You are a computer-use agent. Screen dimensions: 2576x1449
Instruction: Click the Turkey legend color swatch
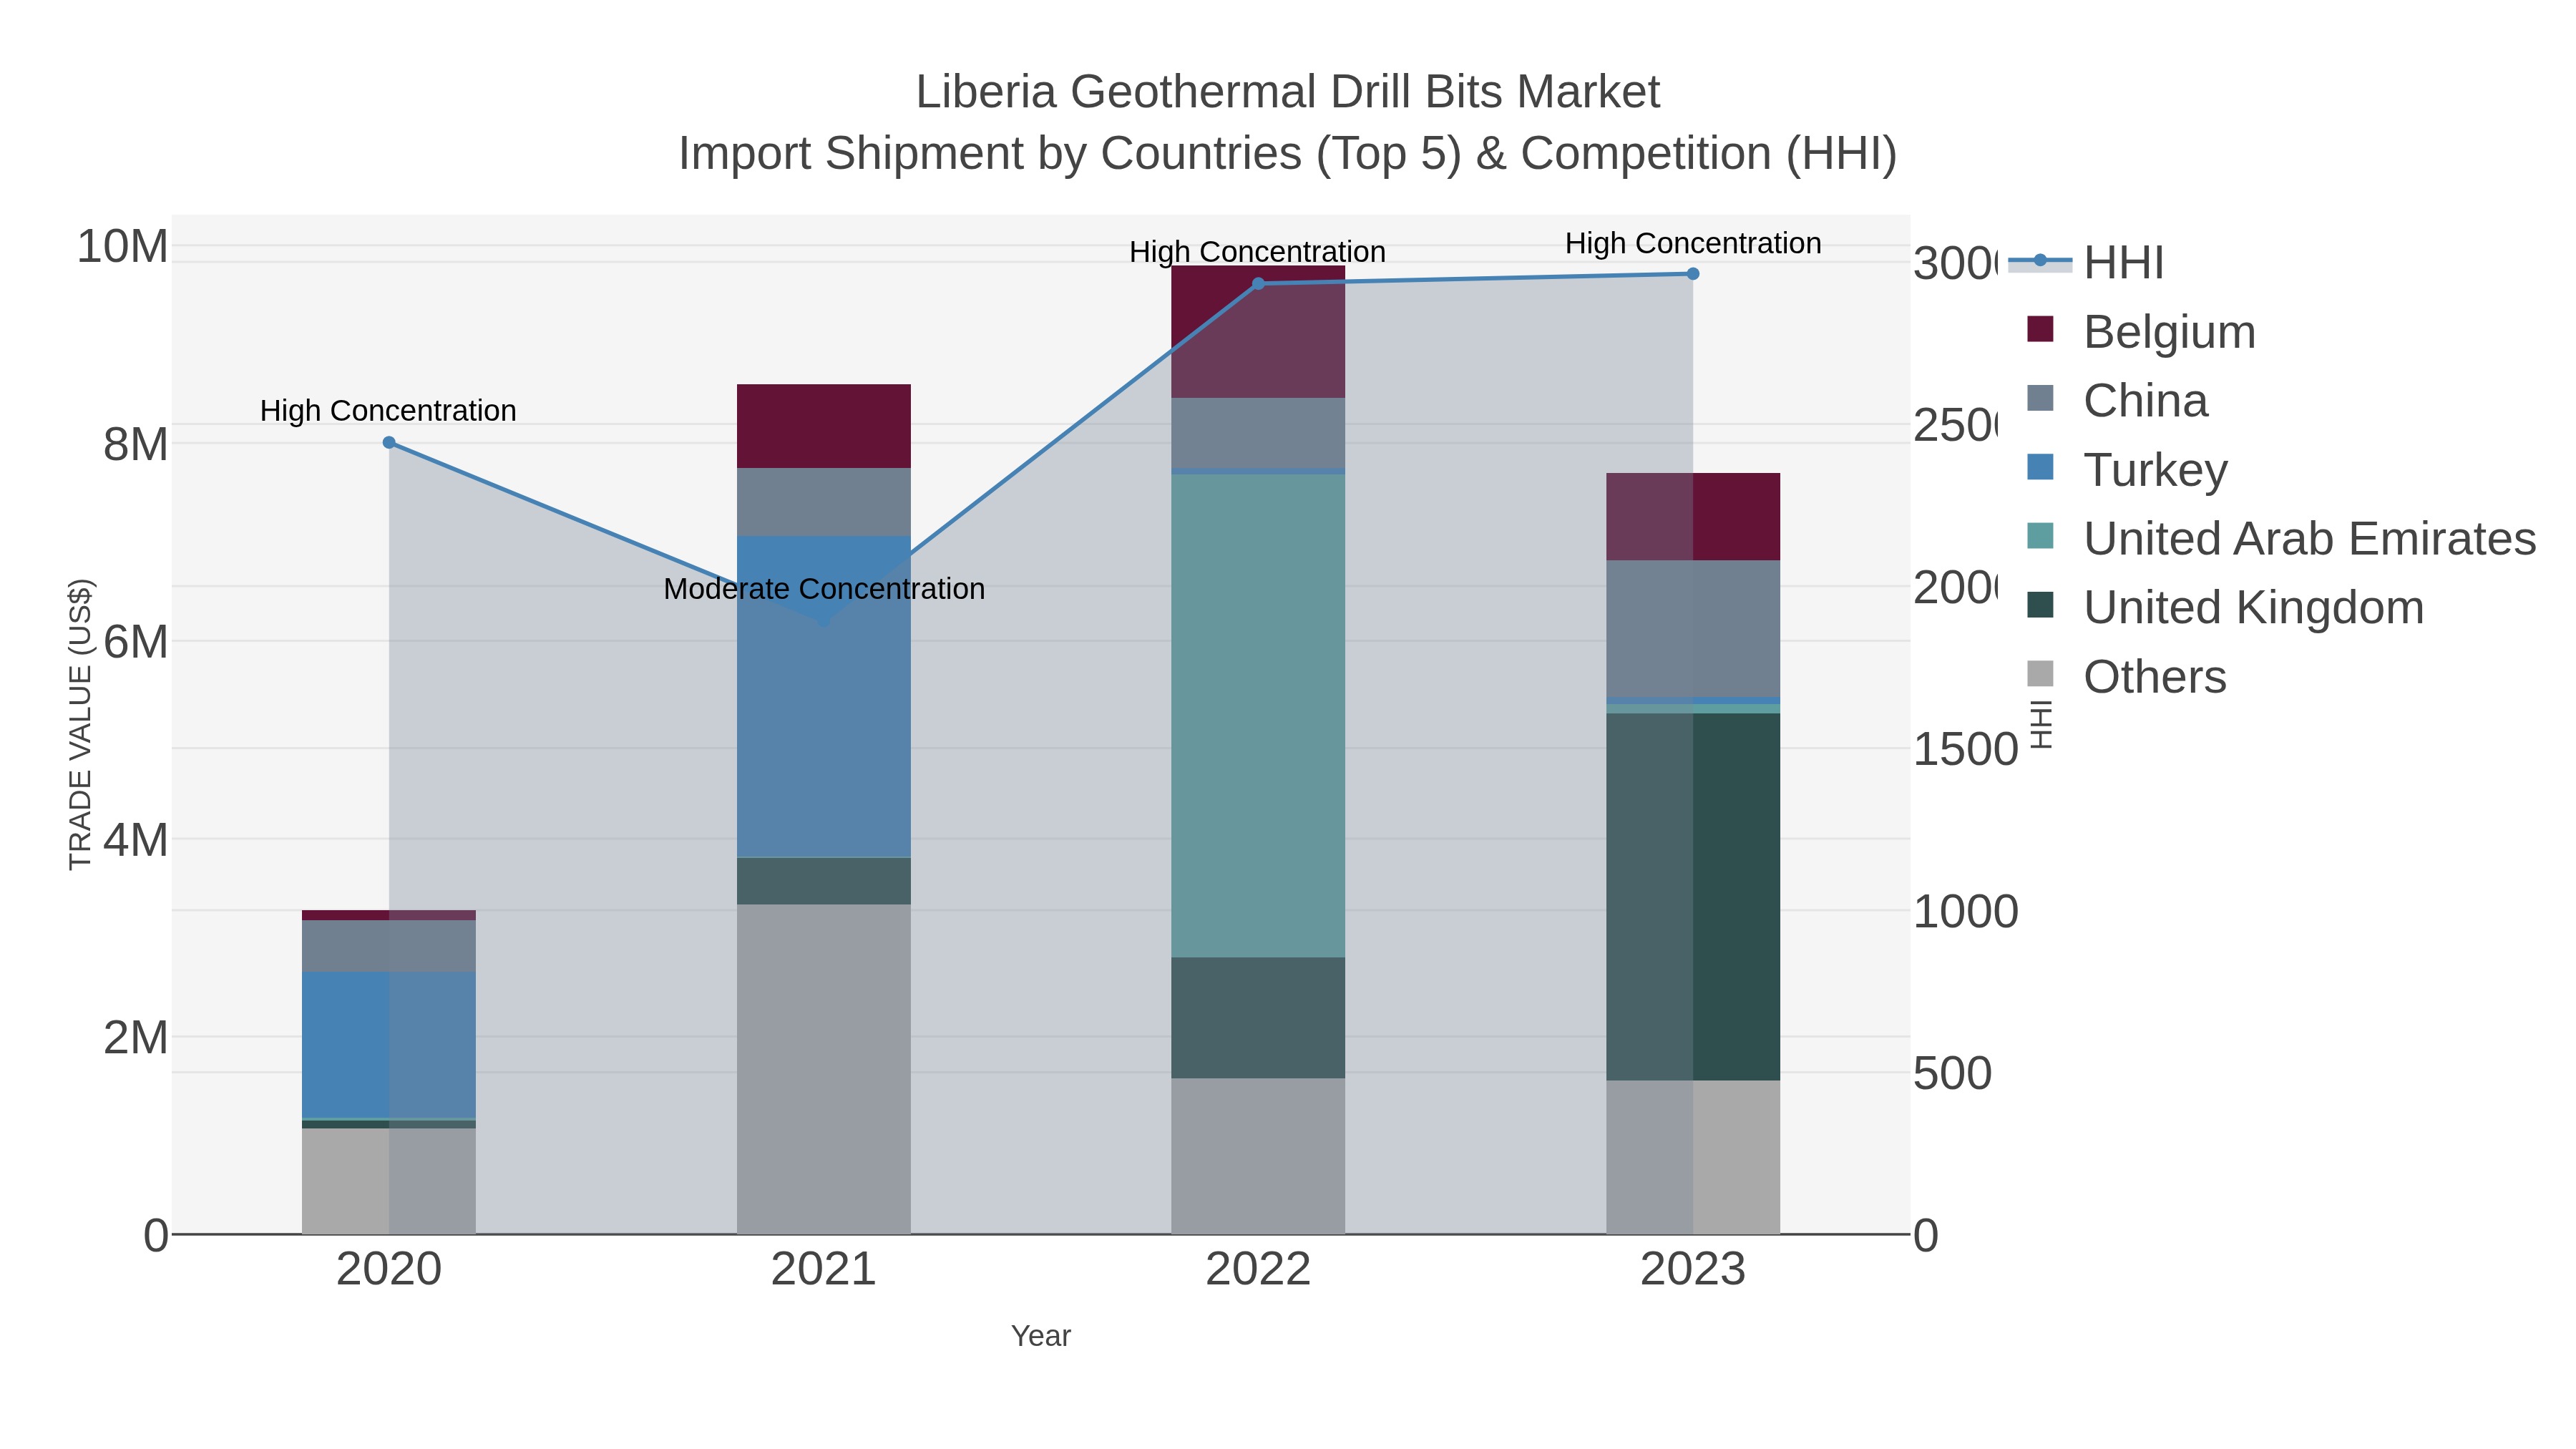(x=2040, y=467)
